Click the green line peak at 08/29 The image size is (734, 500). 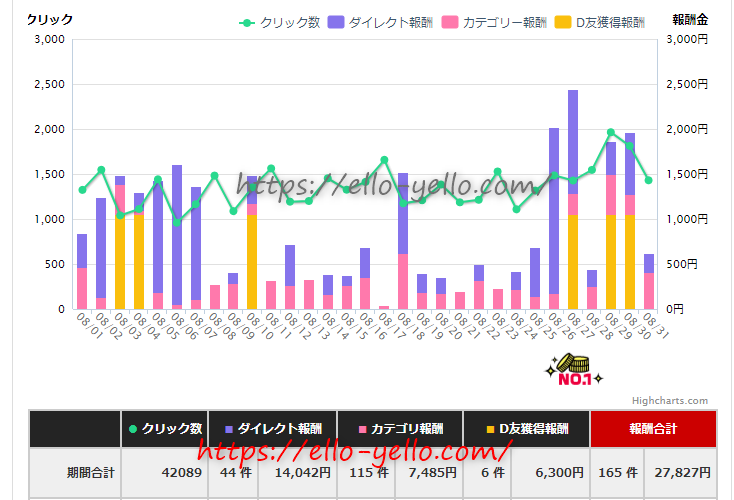tap(611, 133)
